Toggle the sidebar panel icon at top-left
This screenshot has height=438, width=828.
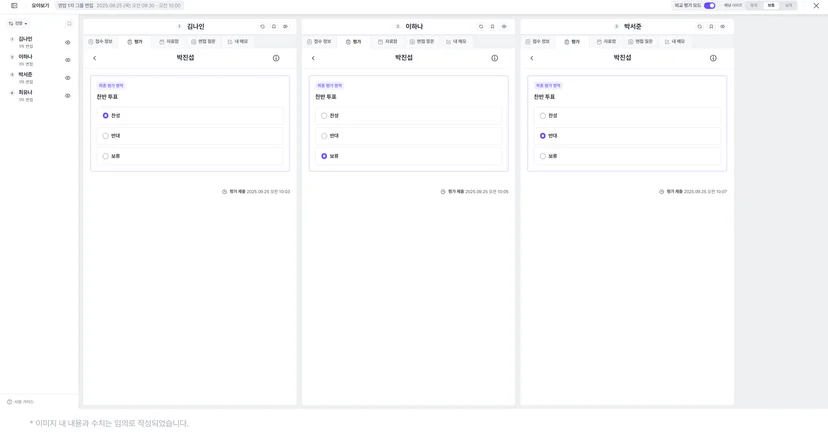click(x=14, y=6)
